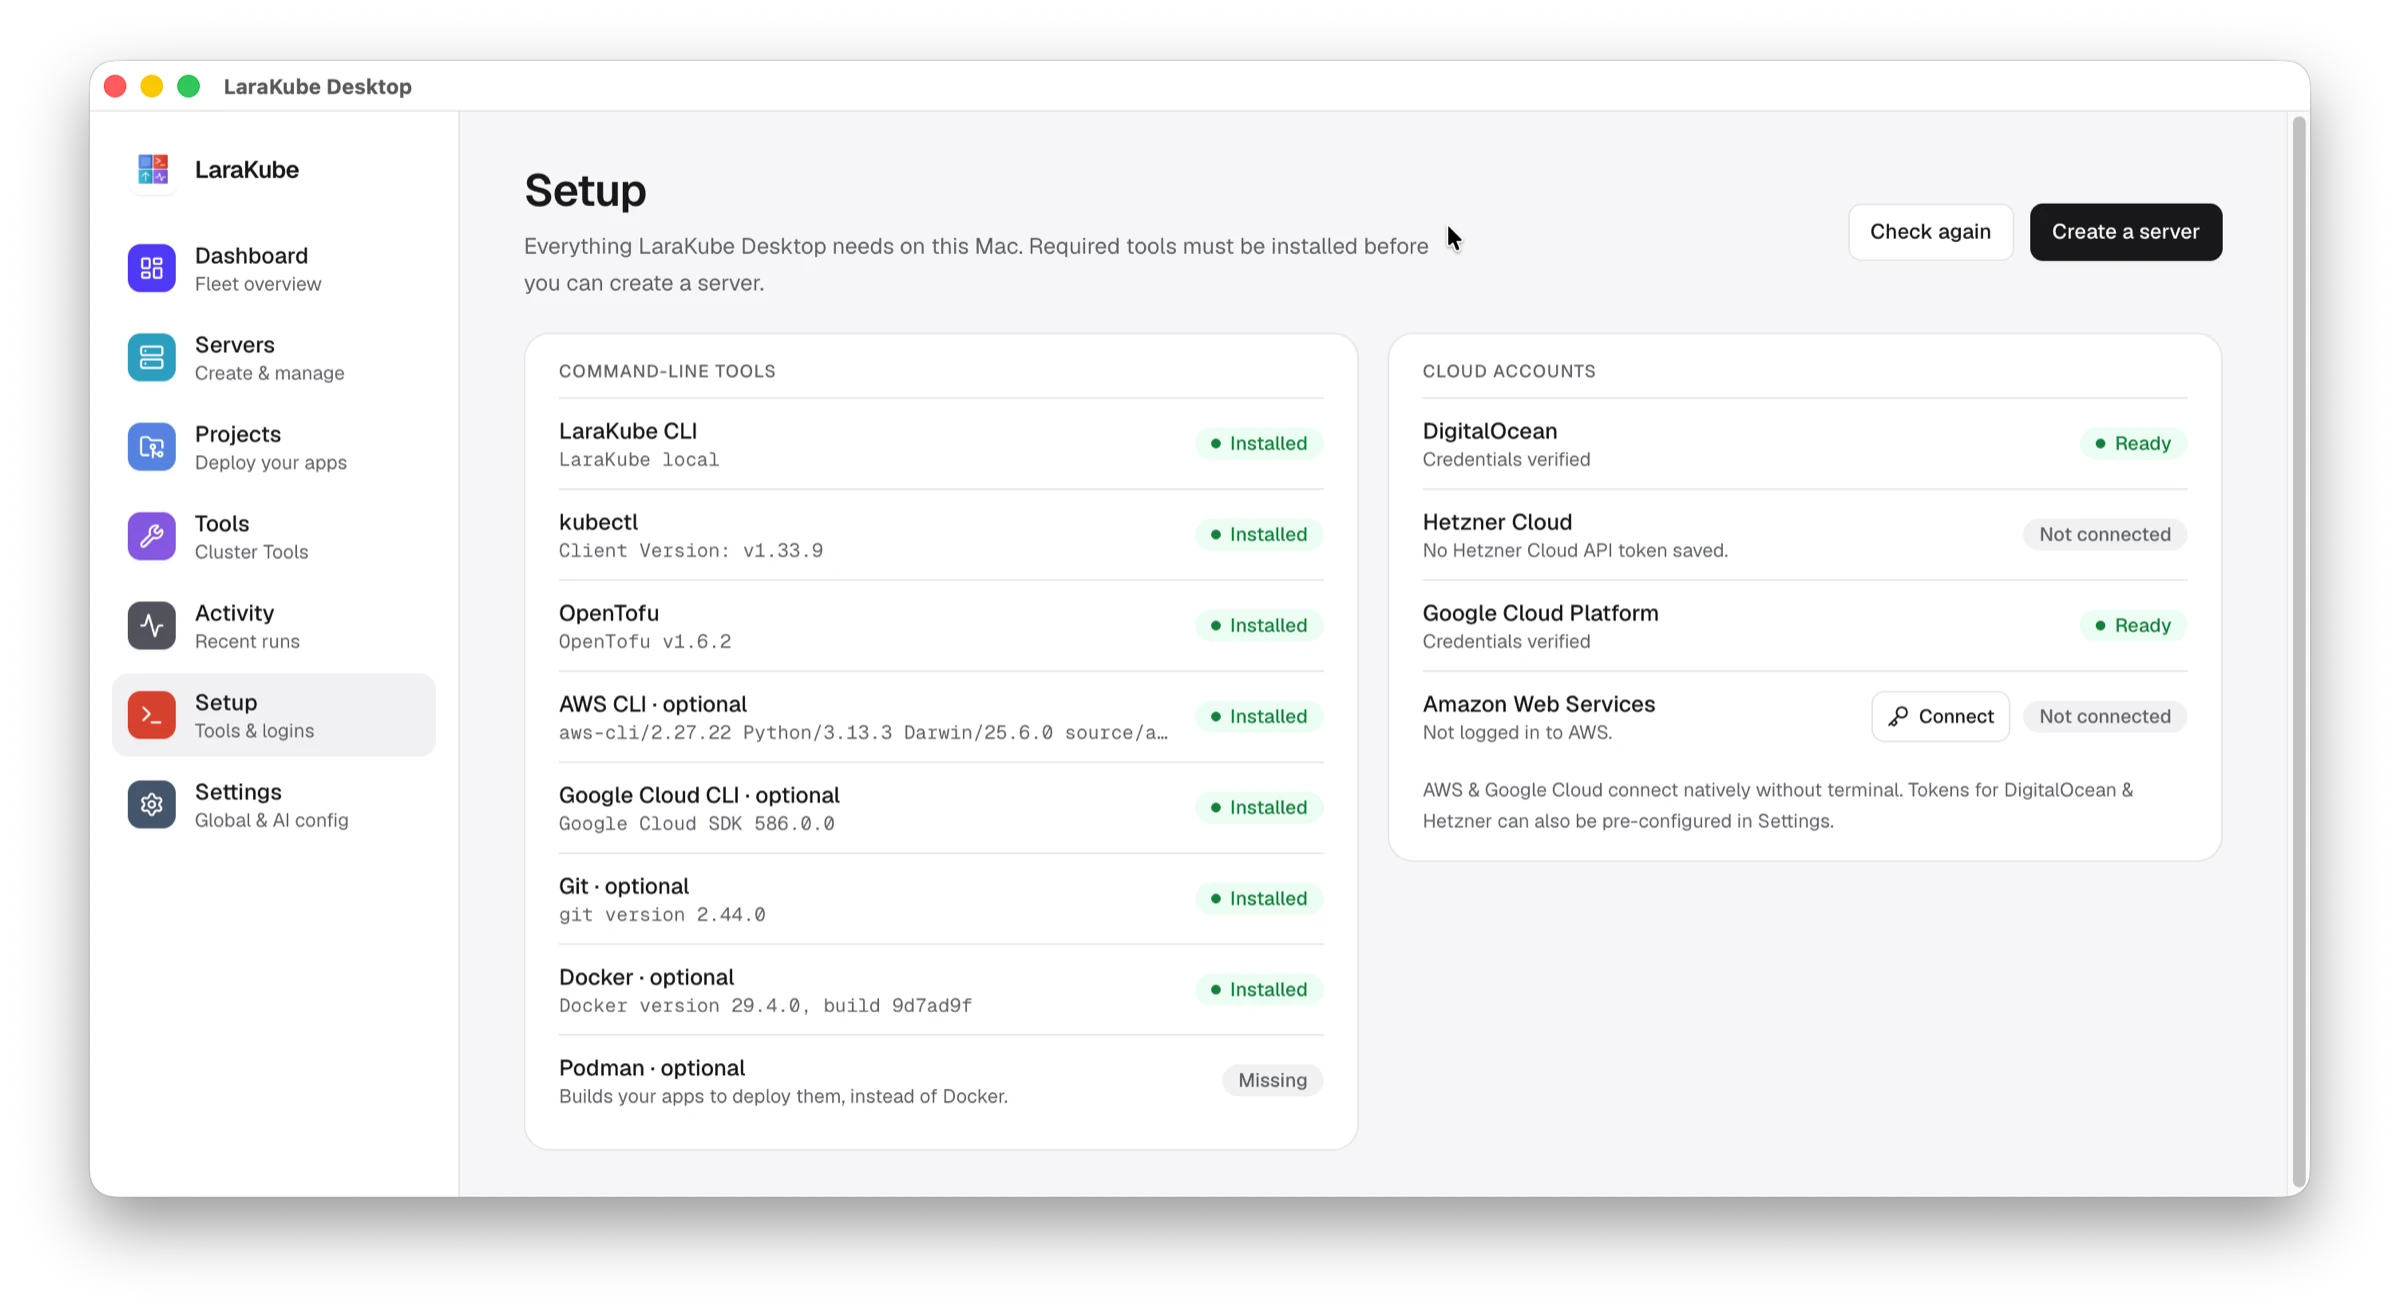Click the COMMAND-LINE TOOLS heading

coord(667,371)
